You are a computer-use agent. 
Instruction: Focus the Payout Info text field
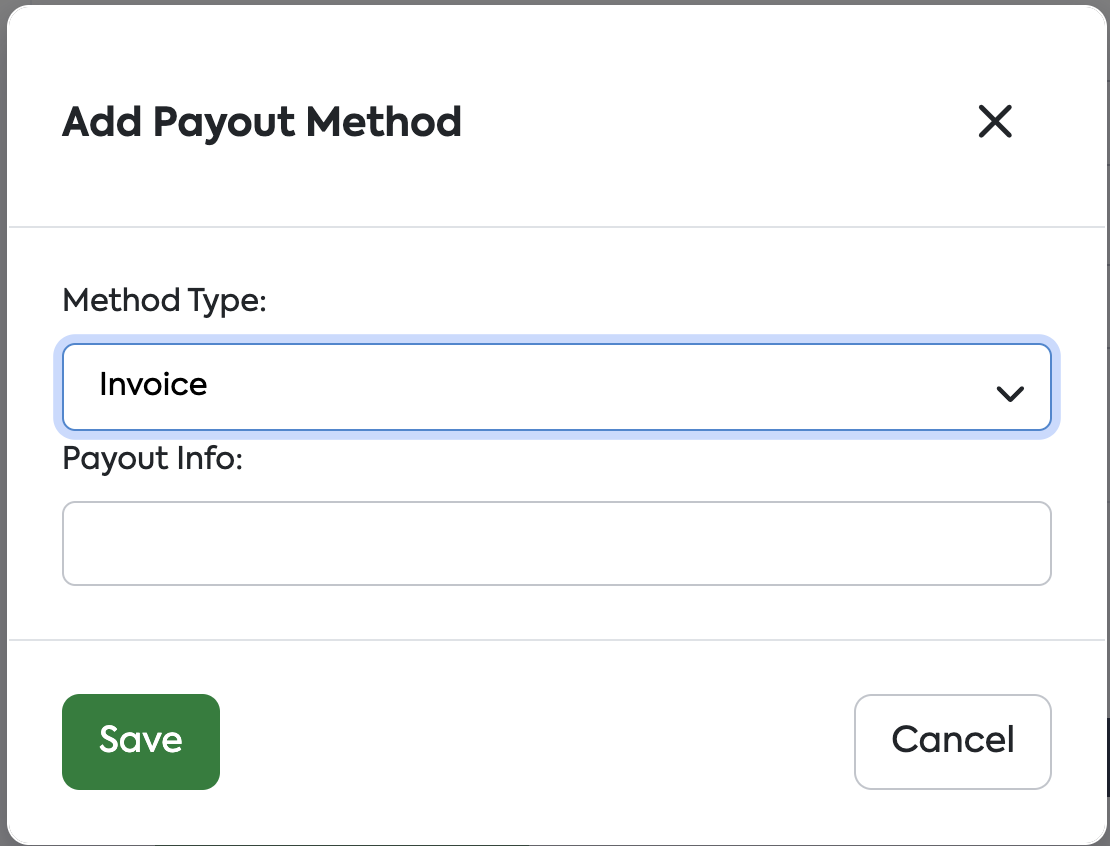[x=556, y=543]
